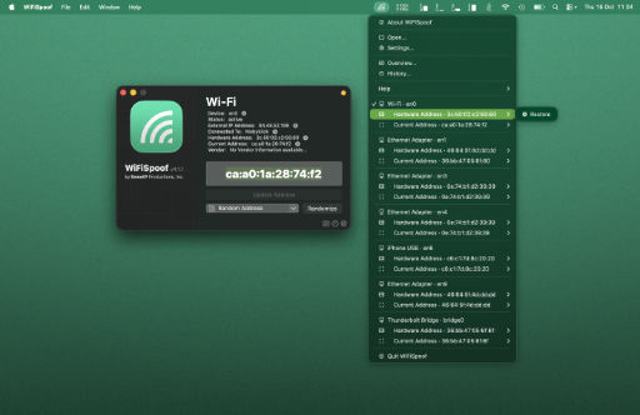Expand Hardware Address submenu under iPhone USB
640x415 pixels.
click(x=442, y=259)
